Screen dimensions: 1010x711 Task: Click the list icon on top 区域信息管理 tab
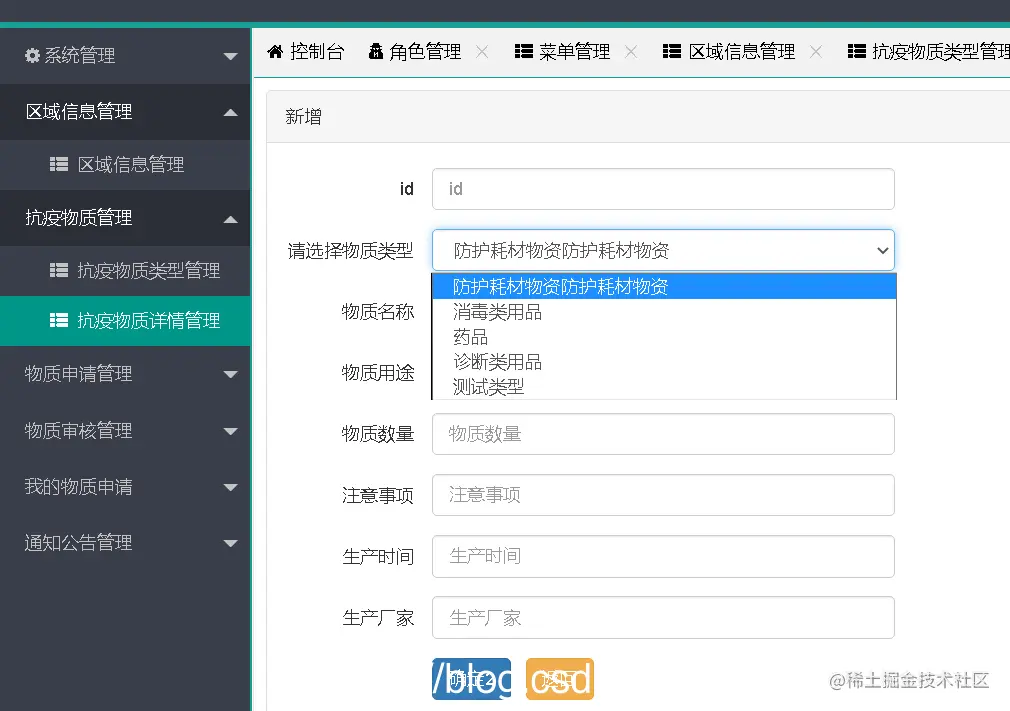(672, 52)
